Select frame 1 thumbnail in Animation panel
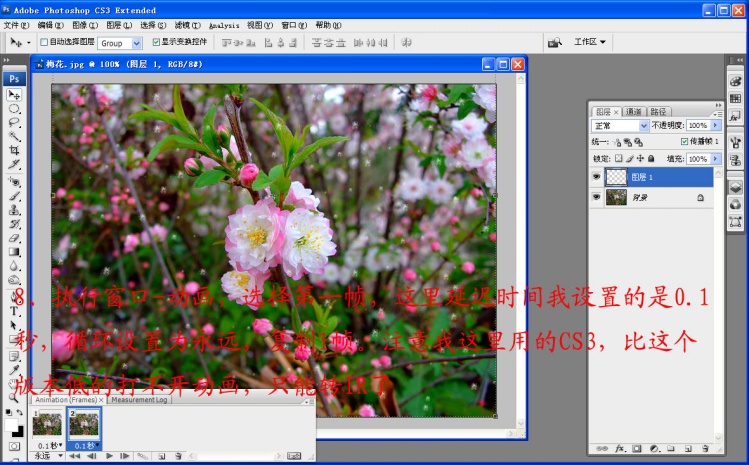Image resolution: width=749 pixels, height=465 pixels. [46, 424]
